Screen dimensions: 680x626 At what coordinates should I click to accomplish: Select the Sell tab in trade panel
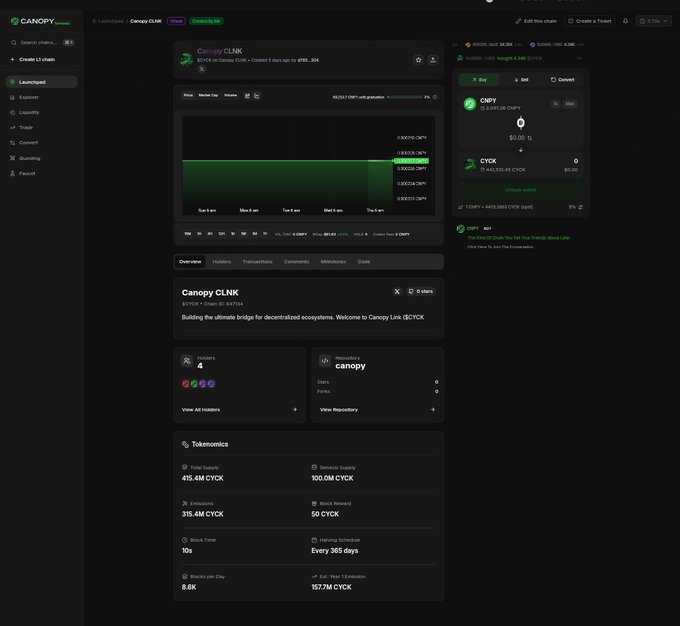[521, 80]
